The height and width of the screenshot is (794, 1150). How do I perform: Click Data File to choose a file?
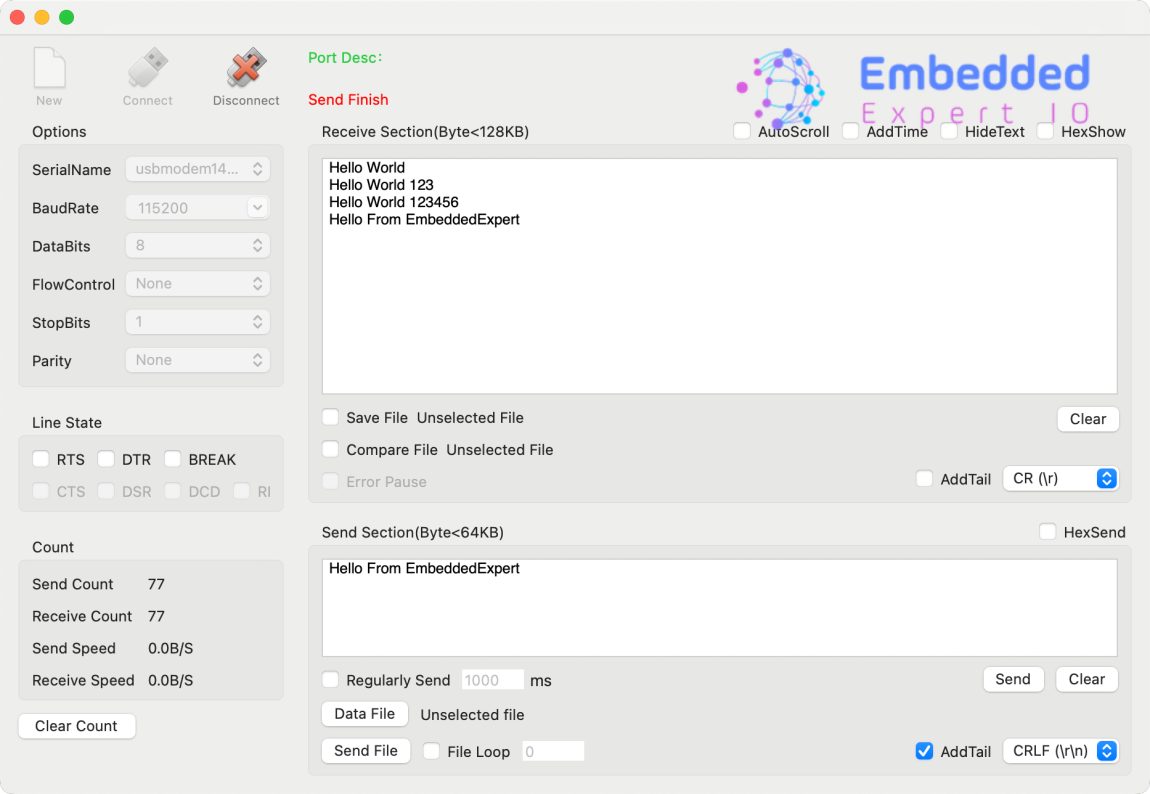(364, 713)
